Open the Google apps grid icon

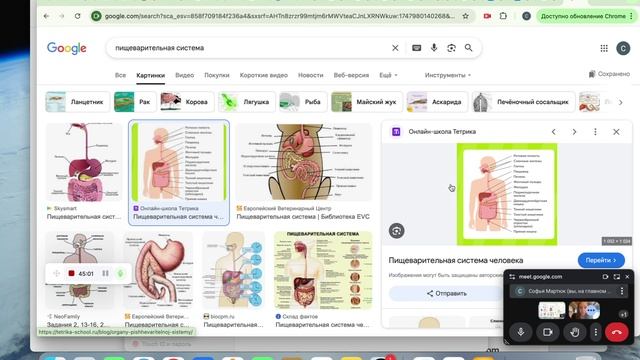604,48
